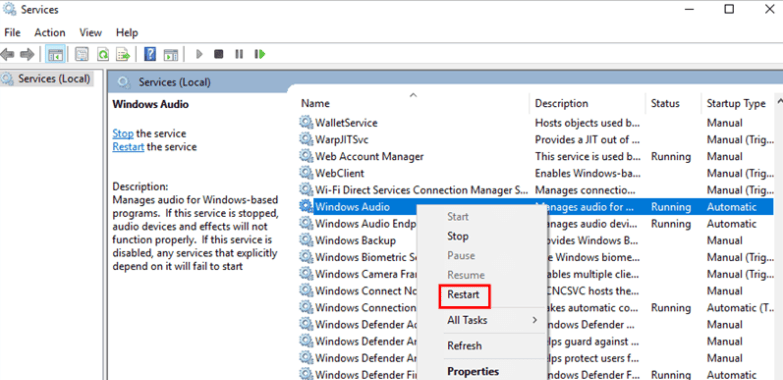Click the scrollbar up arrow of services list
The width and height of the screenshot is (783, 380).
[780, 101]
